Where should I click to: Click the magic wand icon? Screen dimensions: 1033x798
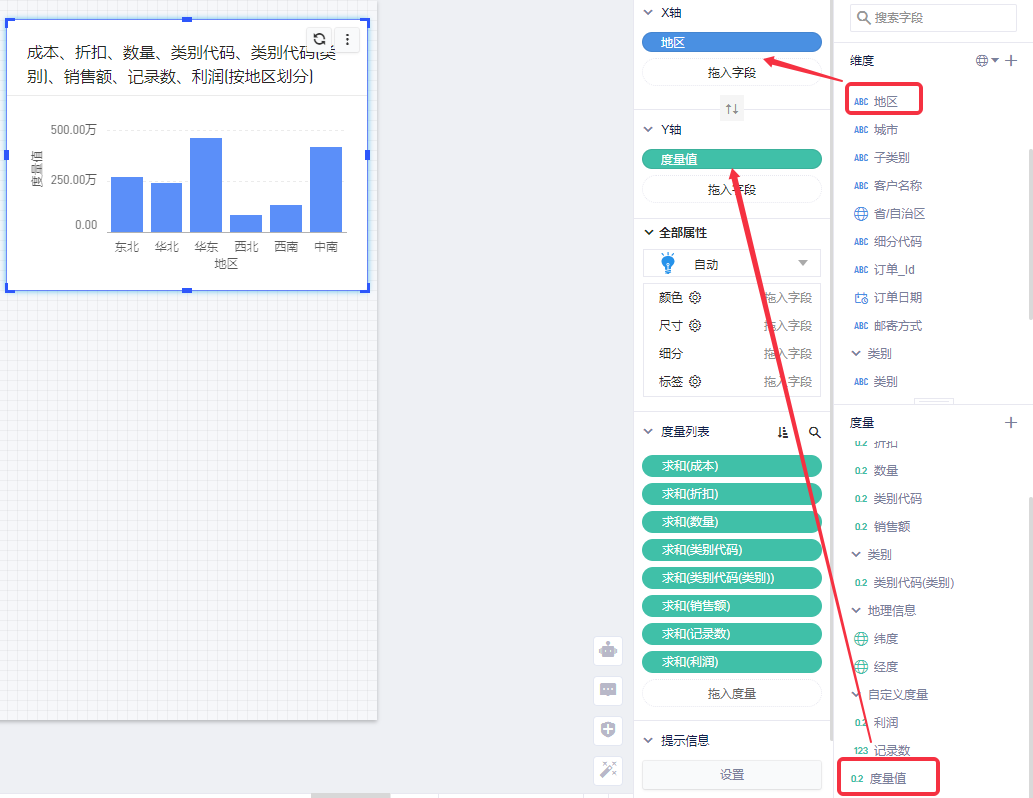click(x=608, y=769)
